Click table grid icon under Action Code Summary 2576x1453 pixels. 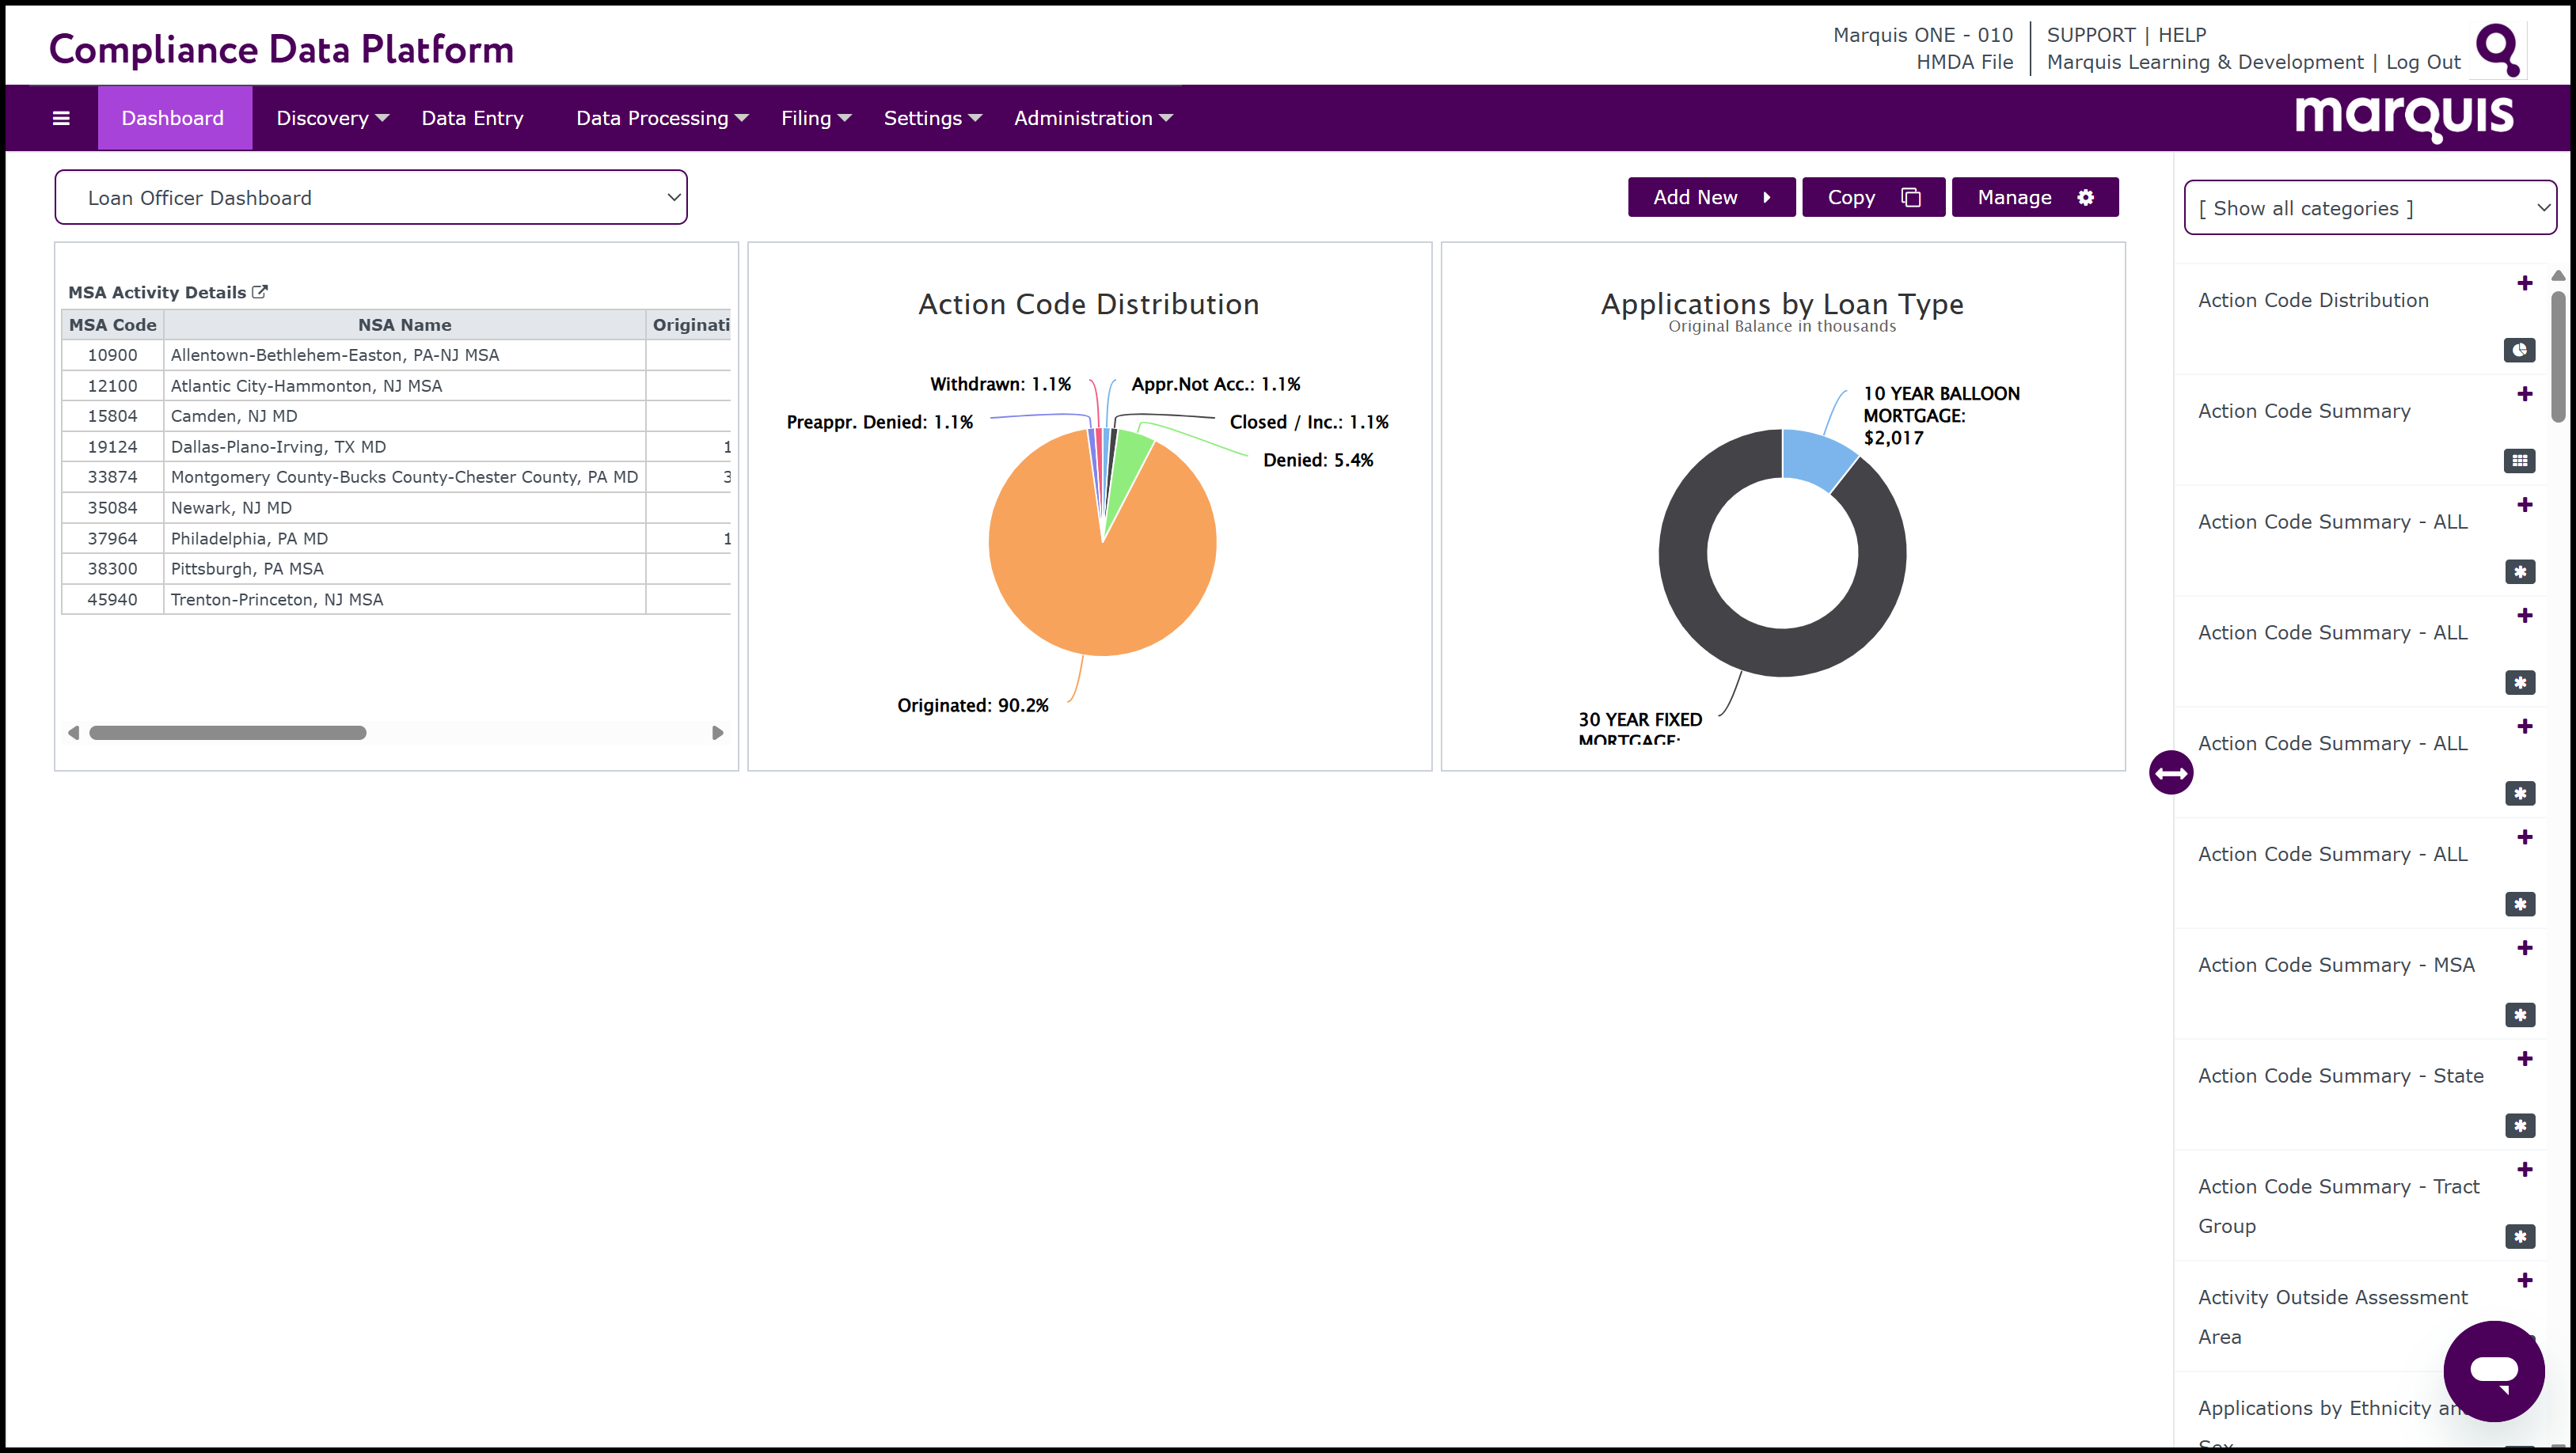pyautogui.click(x=2519, y=461)
